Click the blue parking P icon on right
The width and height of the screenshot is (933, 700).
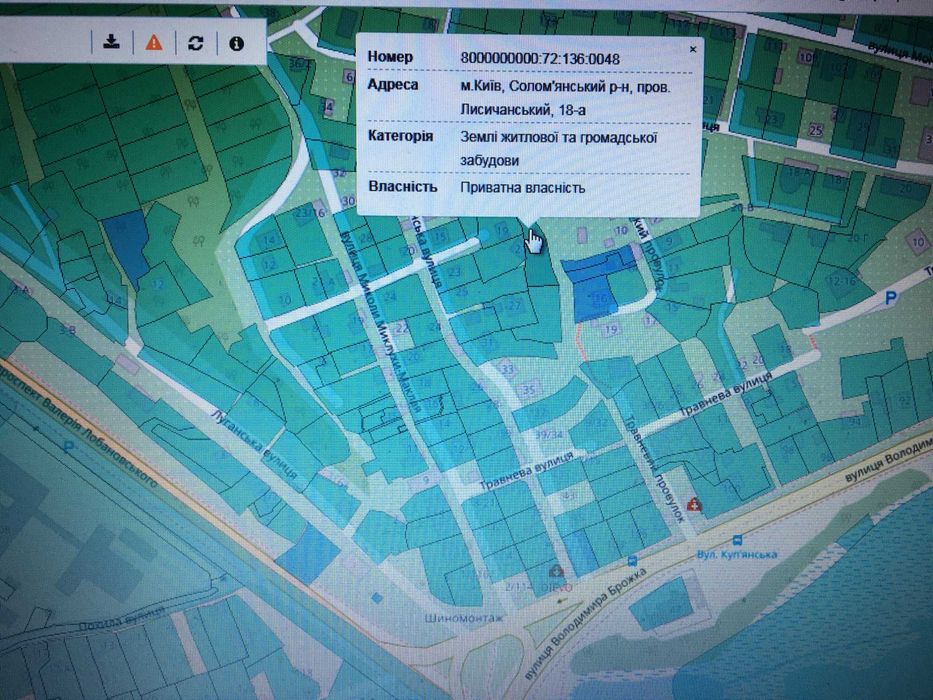pyautogui.click(x=890, y=298)
